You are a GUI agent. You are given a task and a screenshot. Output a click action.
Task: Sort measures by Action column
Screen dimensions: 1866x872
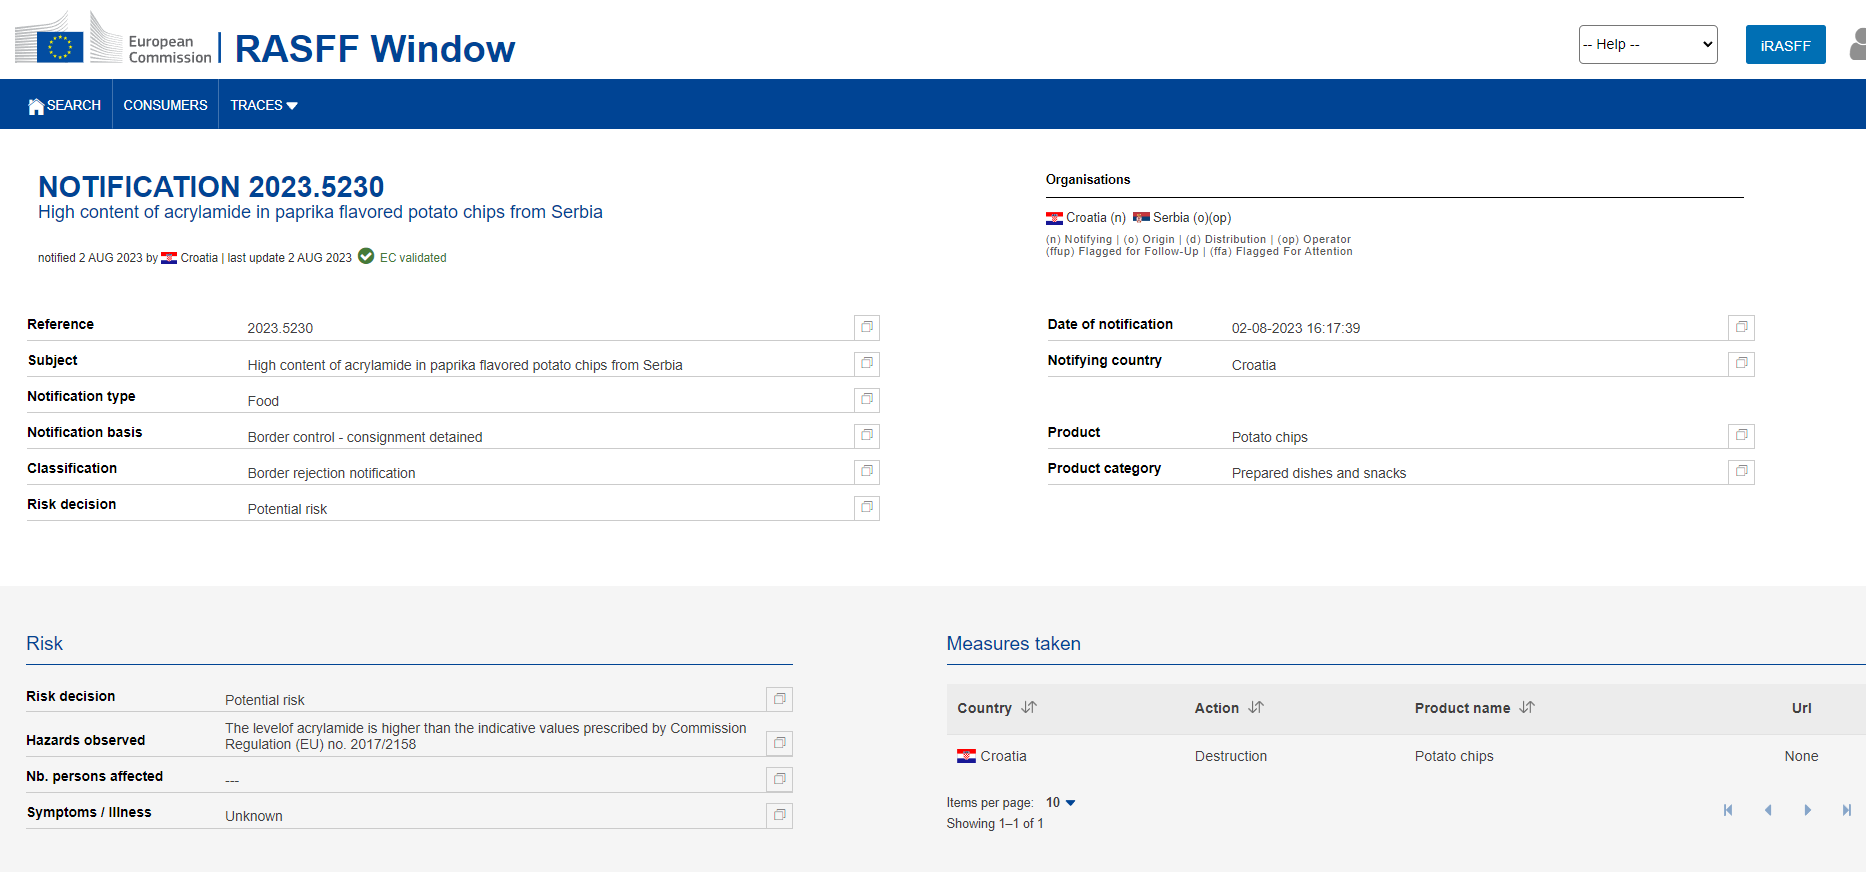[1256, 707]
